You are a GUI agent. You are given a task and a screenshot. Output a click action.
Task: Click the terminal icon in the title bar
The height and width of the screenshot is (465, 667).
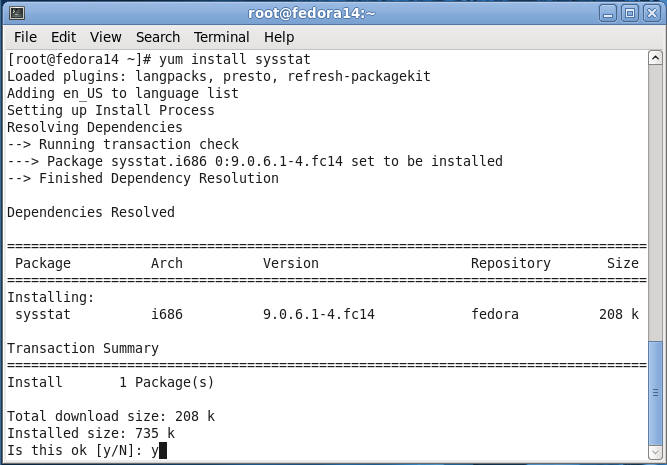click(17, 13)
